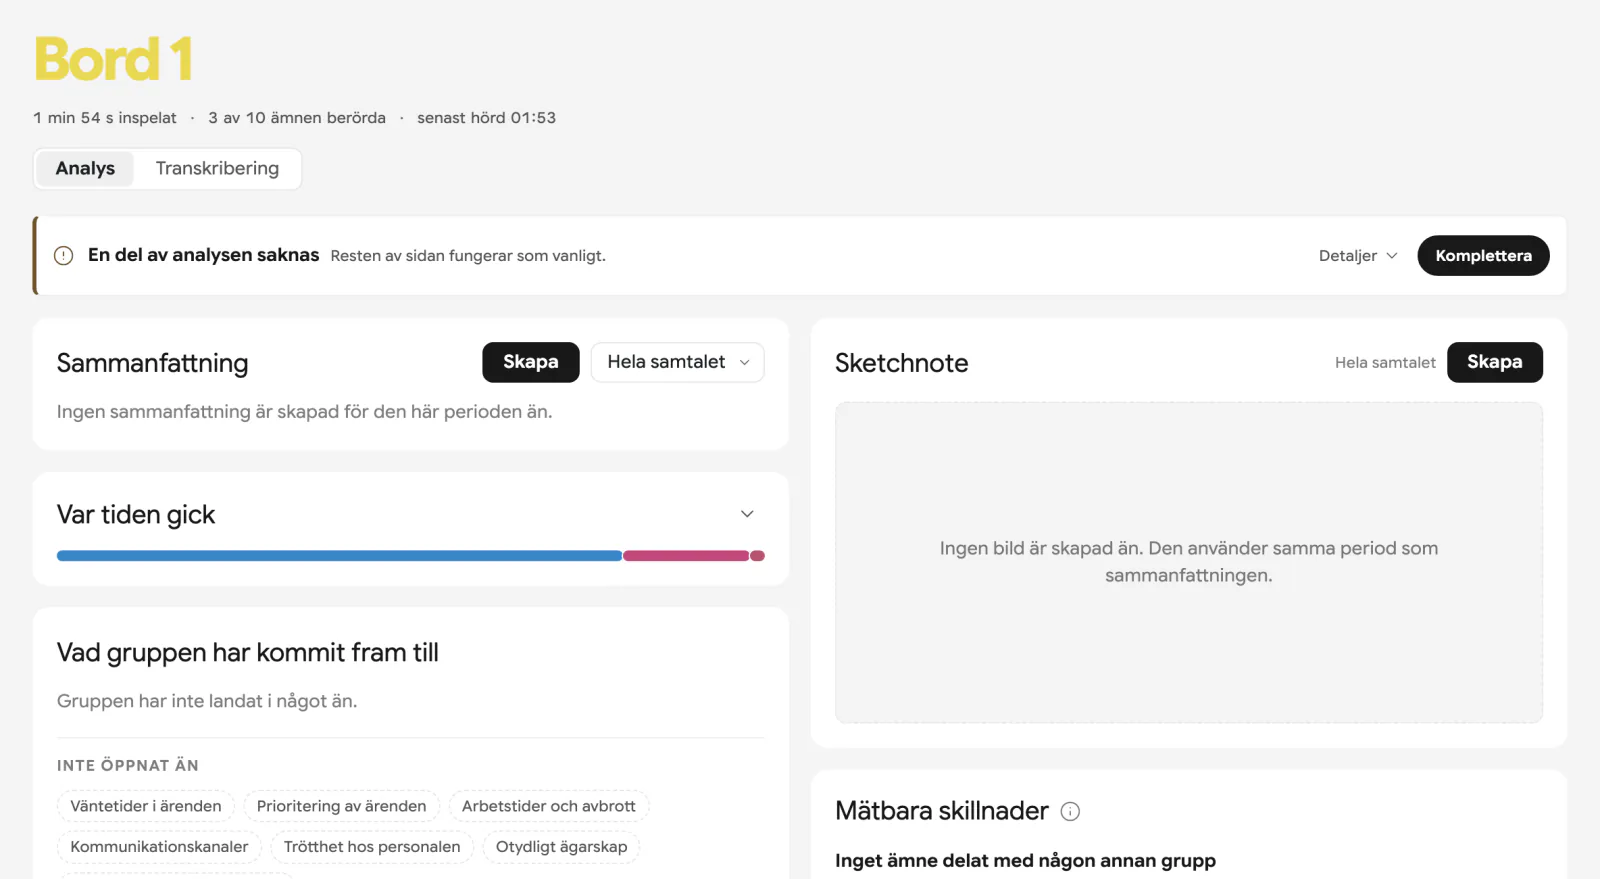Select the Trötthet hos personalen chip

(372, 847)
